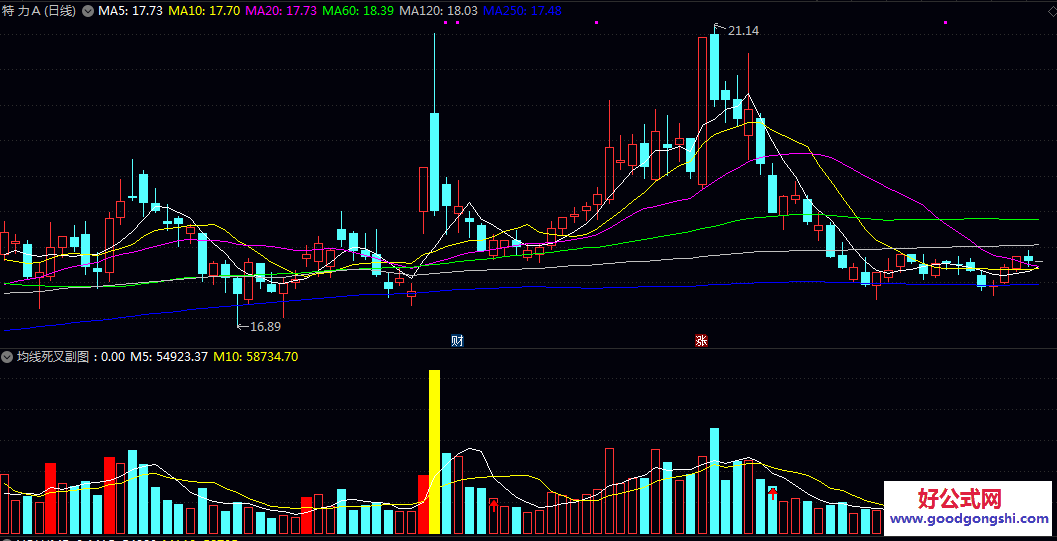Expand the 均线死叉副图 indicator dropdown arrow
1057x541 pixels.
[8, 357]
